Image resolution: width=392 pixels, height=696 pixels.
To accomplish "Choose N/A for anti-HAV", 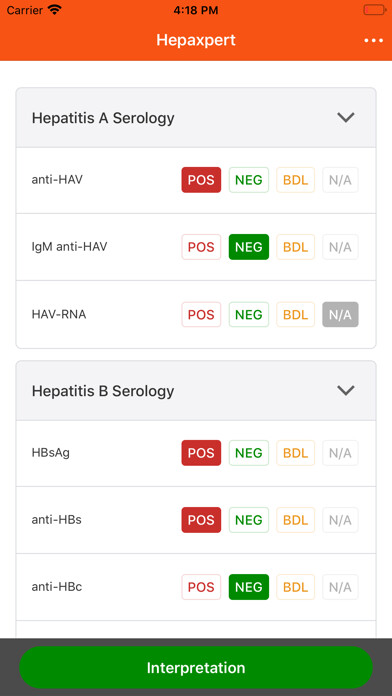I will coord(340,180).
